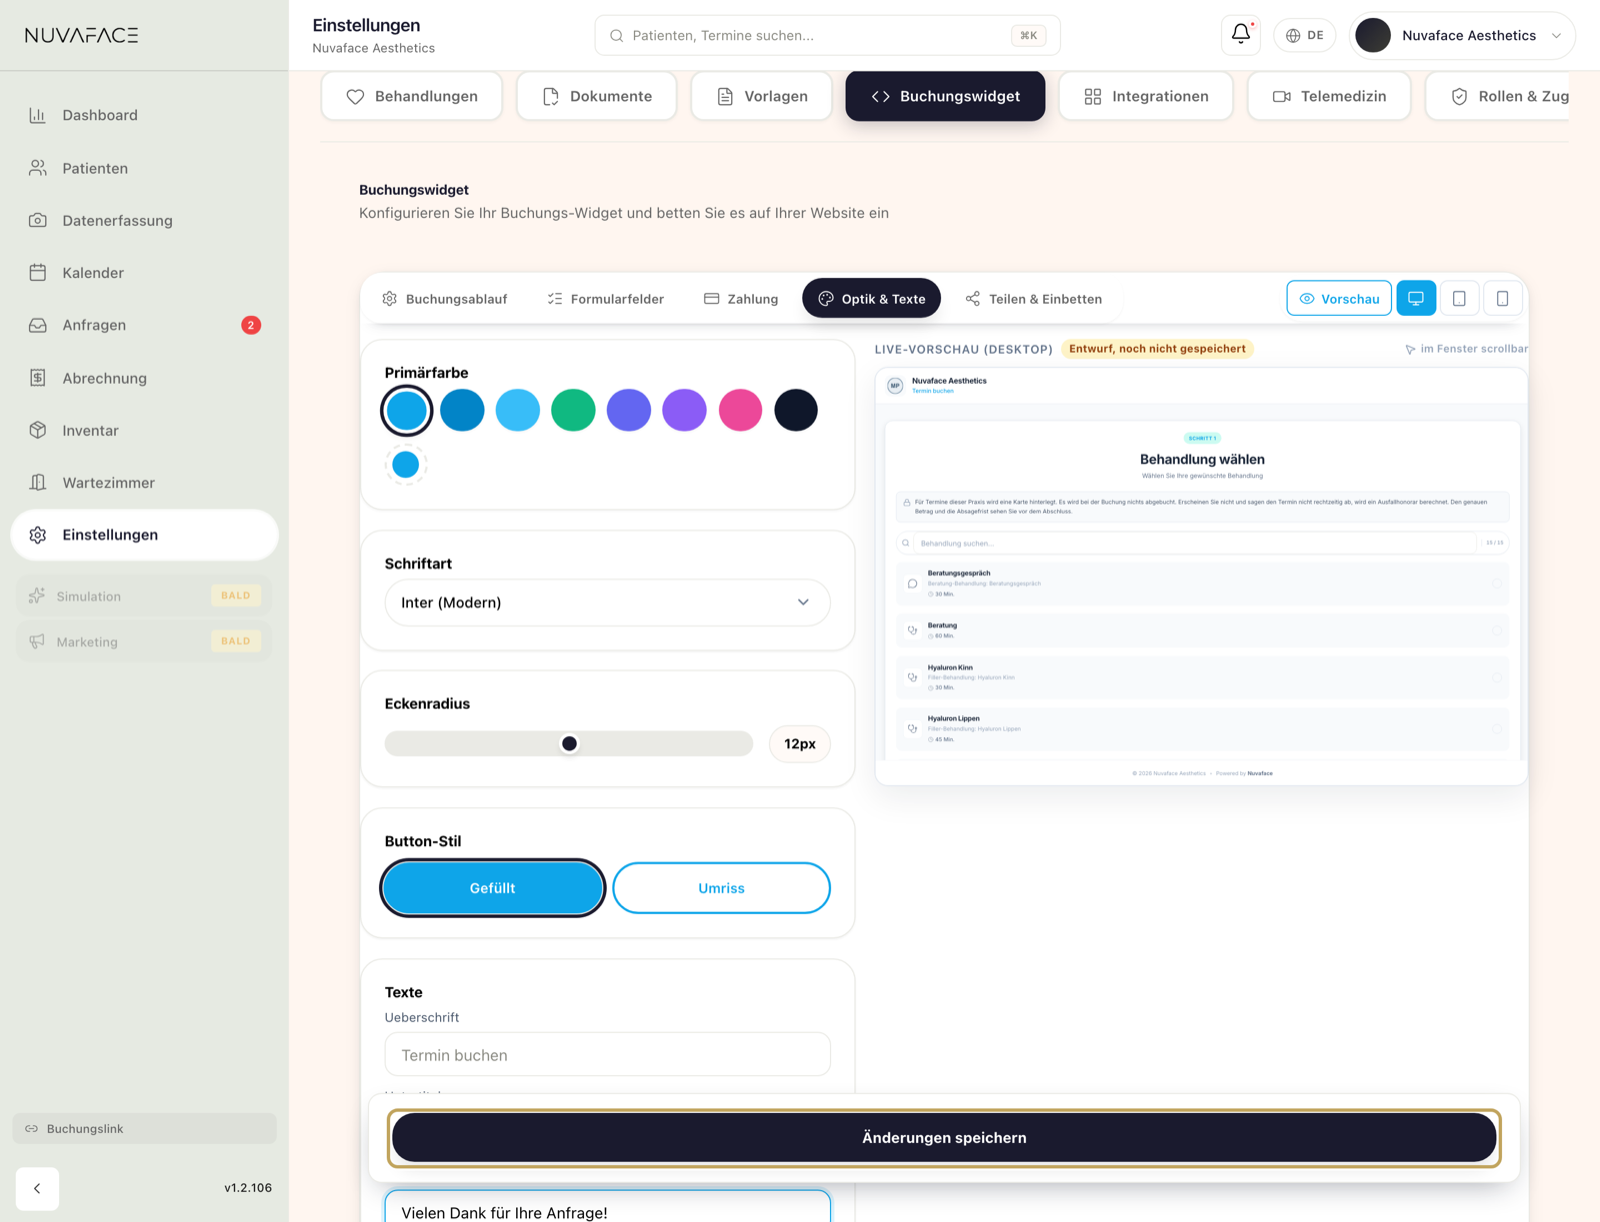Open the Buchungslink in the sidebar
The width and height of the screenshot is (1600, 1222).
click(x=144, y=1128)
